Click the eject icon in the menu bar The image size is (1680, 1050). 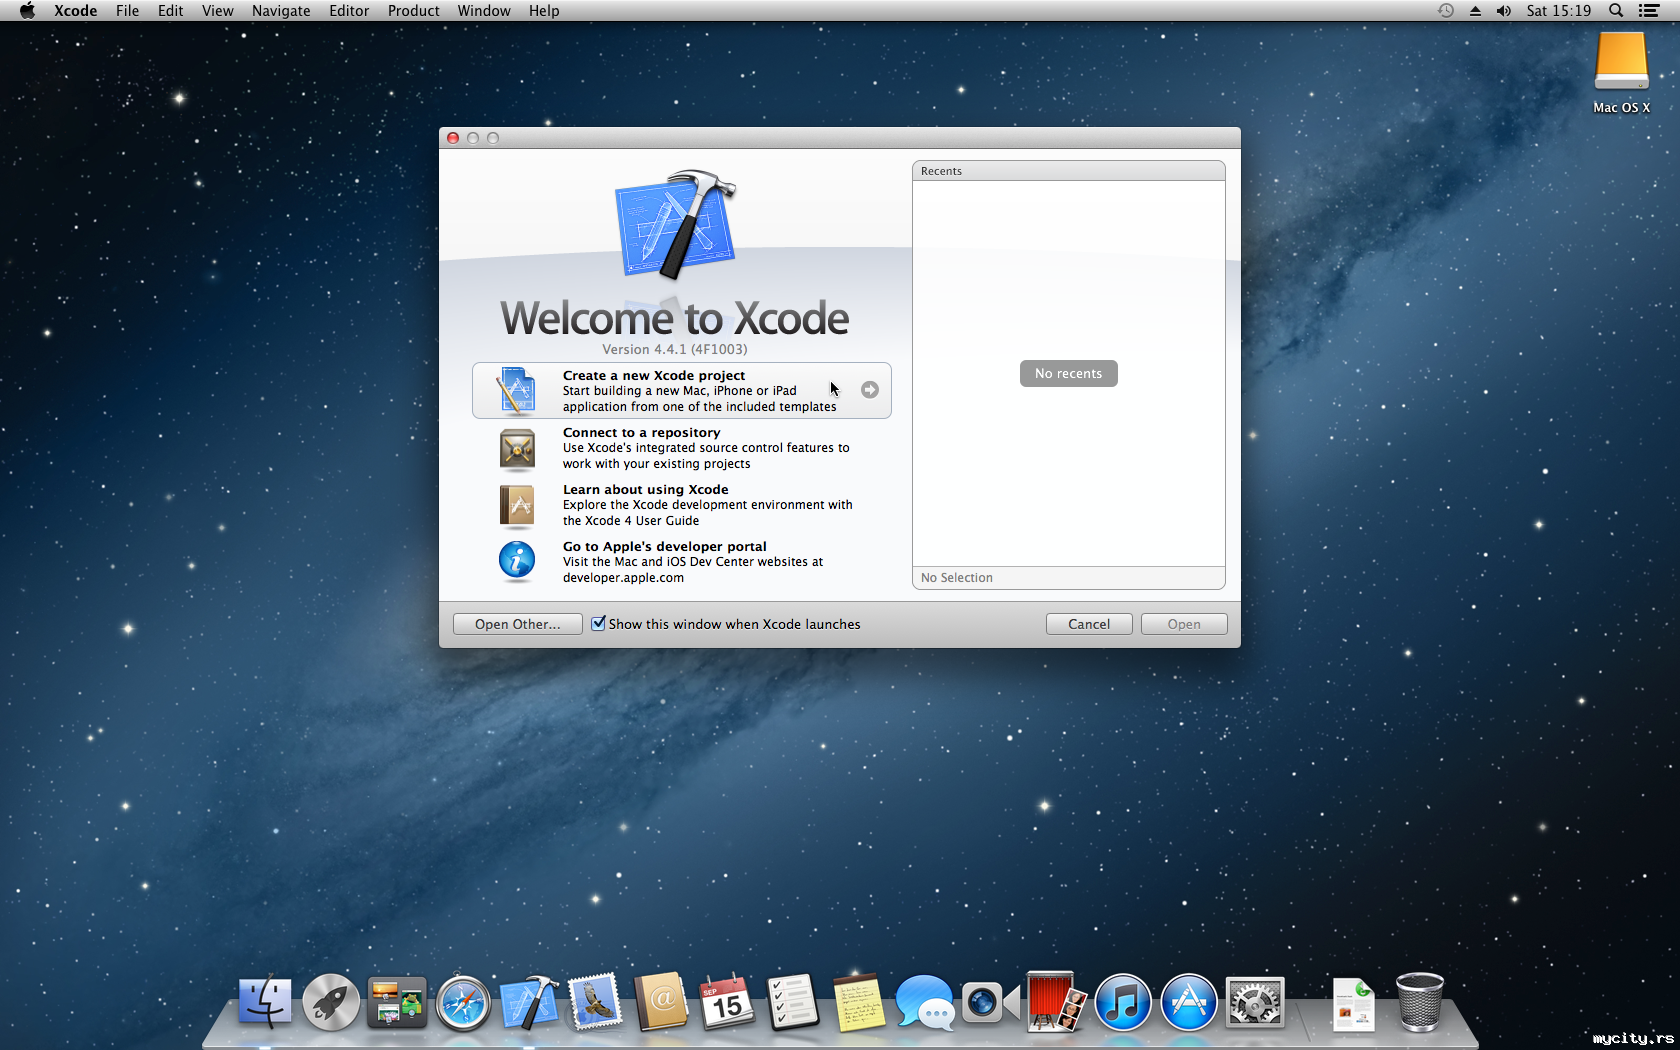1475,11
